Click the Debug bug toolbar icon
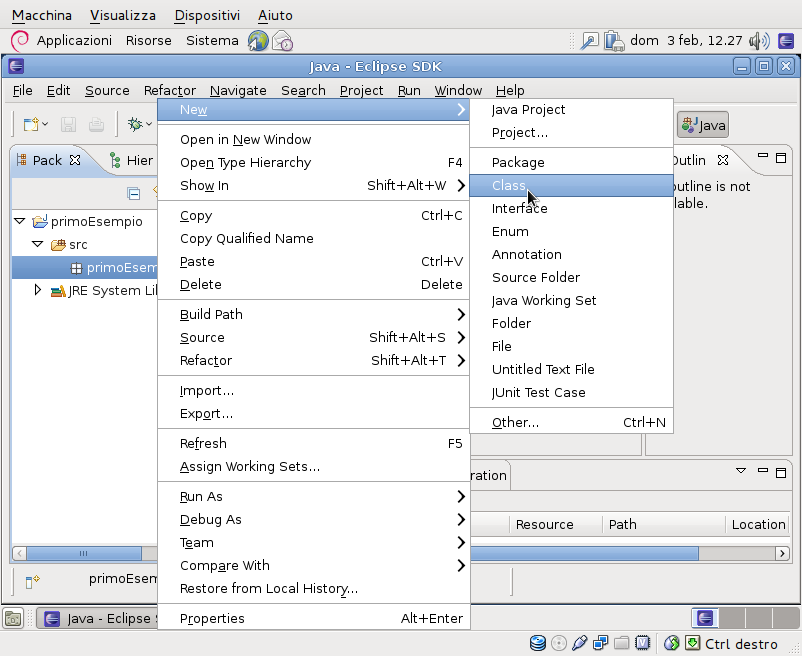This screenshot has height=656, width=802. pyautogui.click(x=135, y=124)
